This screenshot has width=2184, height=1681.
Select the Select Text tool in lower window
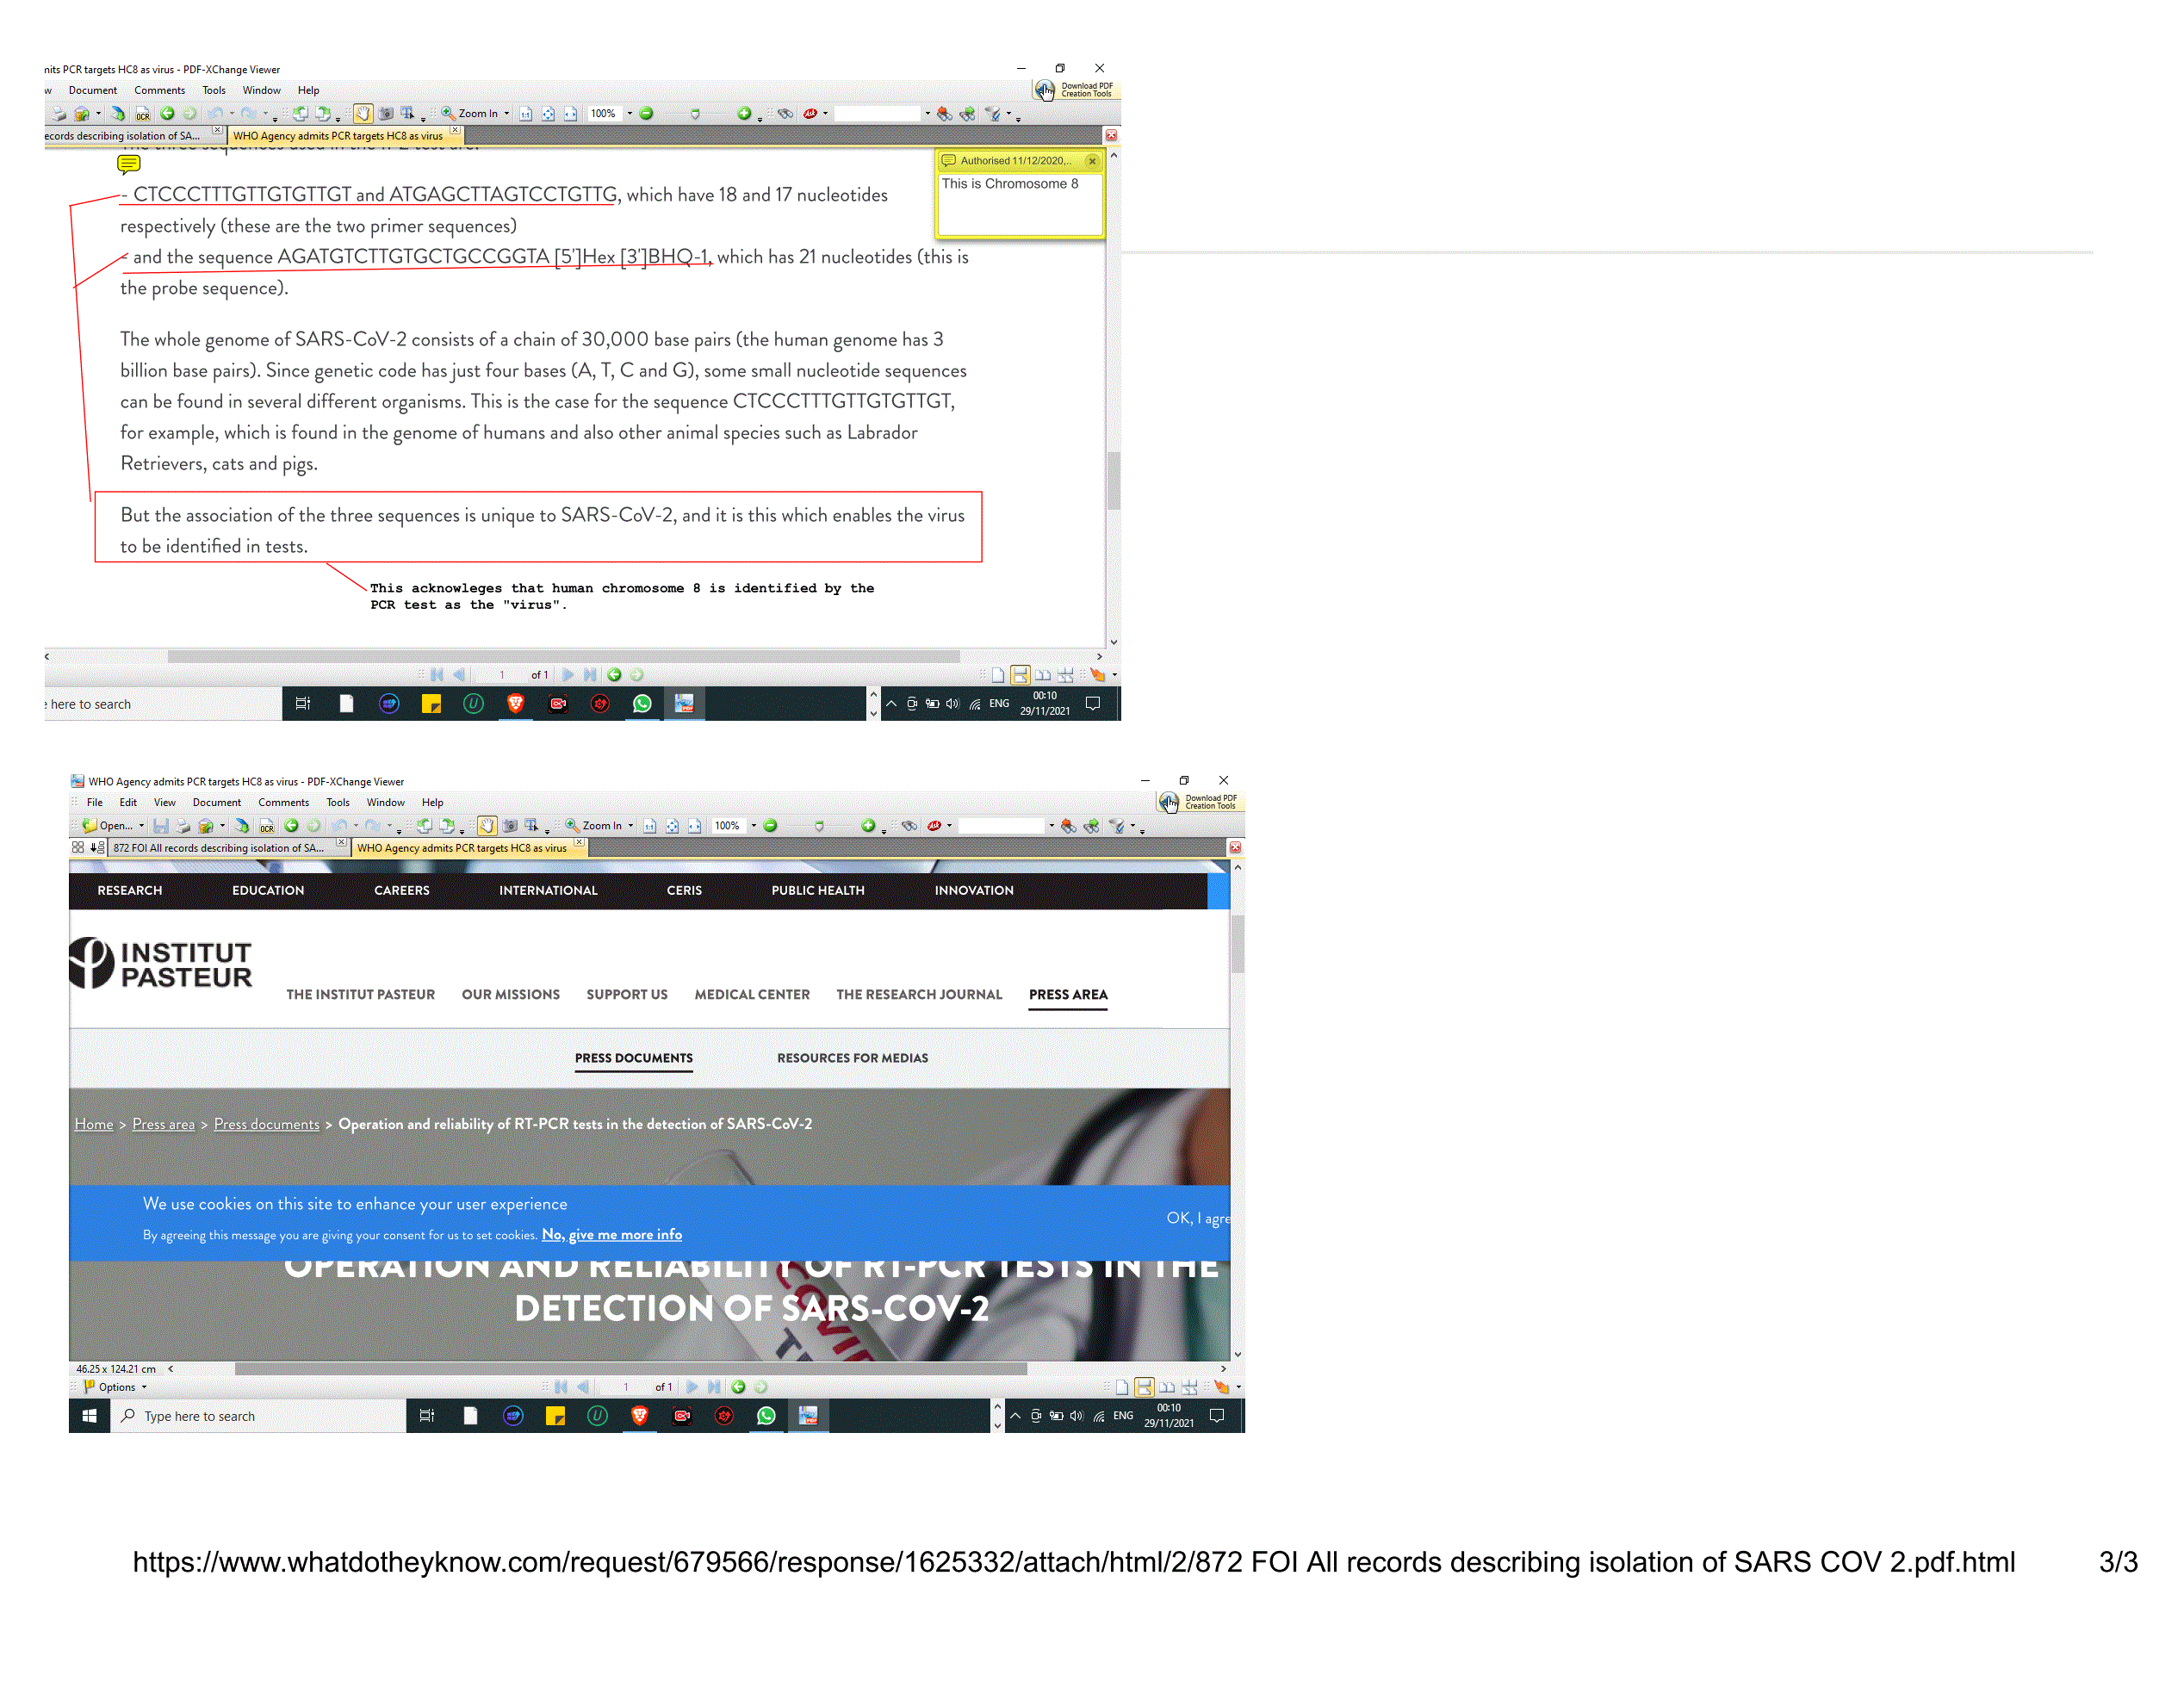tap(532, 826)
